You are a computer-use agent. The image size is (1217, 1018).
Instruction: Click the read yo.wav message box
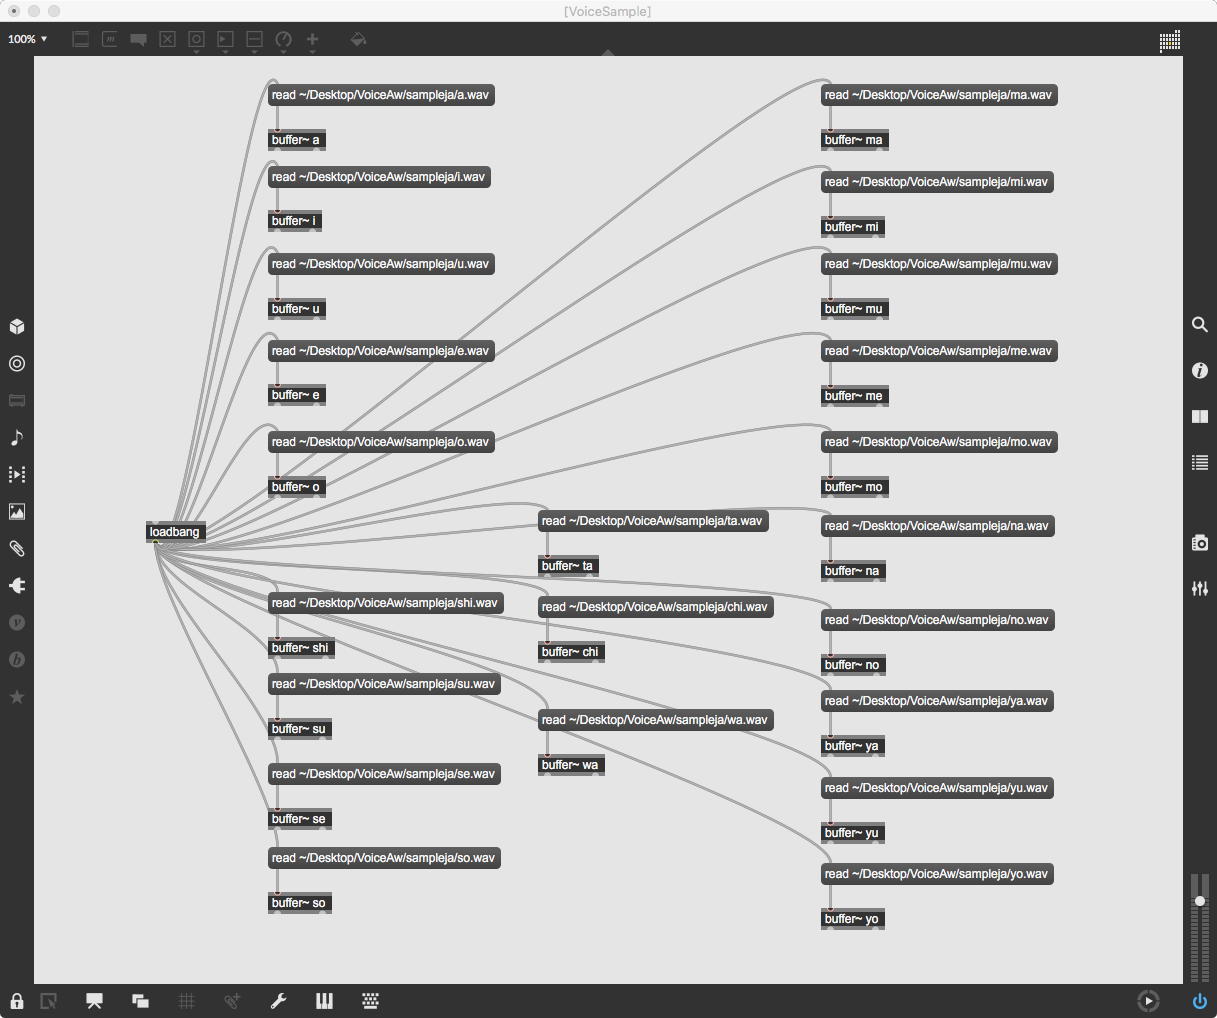[937, 874]
